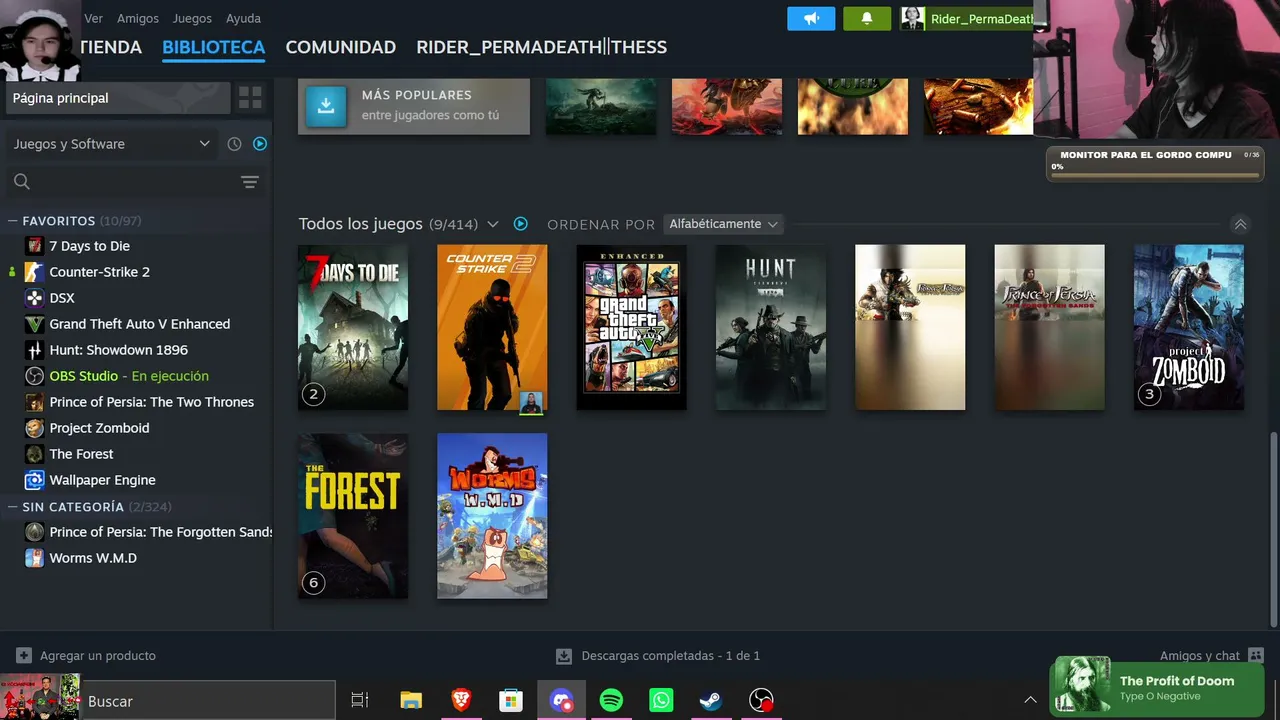This screenshot has width=1280, height=720.
Task: Open the Alfabéticamente sort dropdown
Action: tap(723, 224)
